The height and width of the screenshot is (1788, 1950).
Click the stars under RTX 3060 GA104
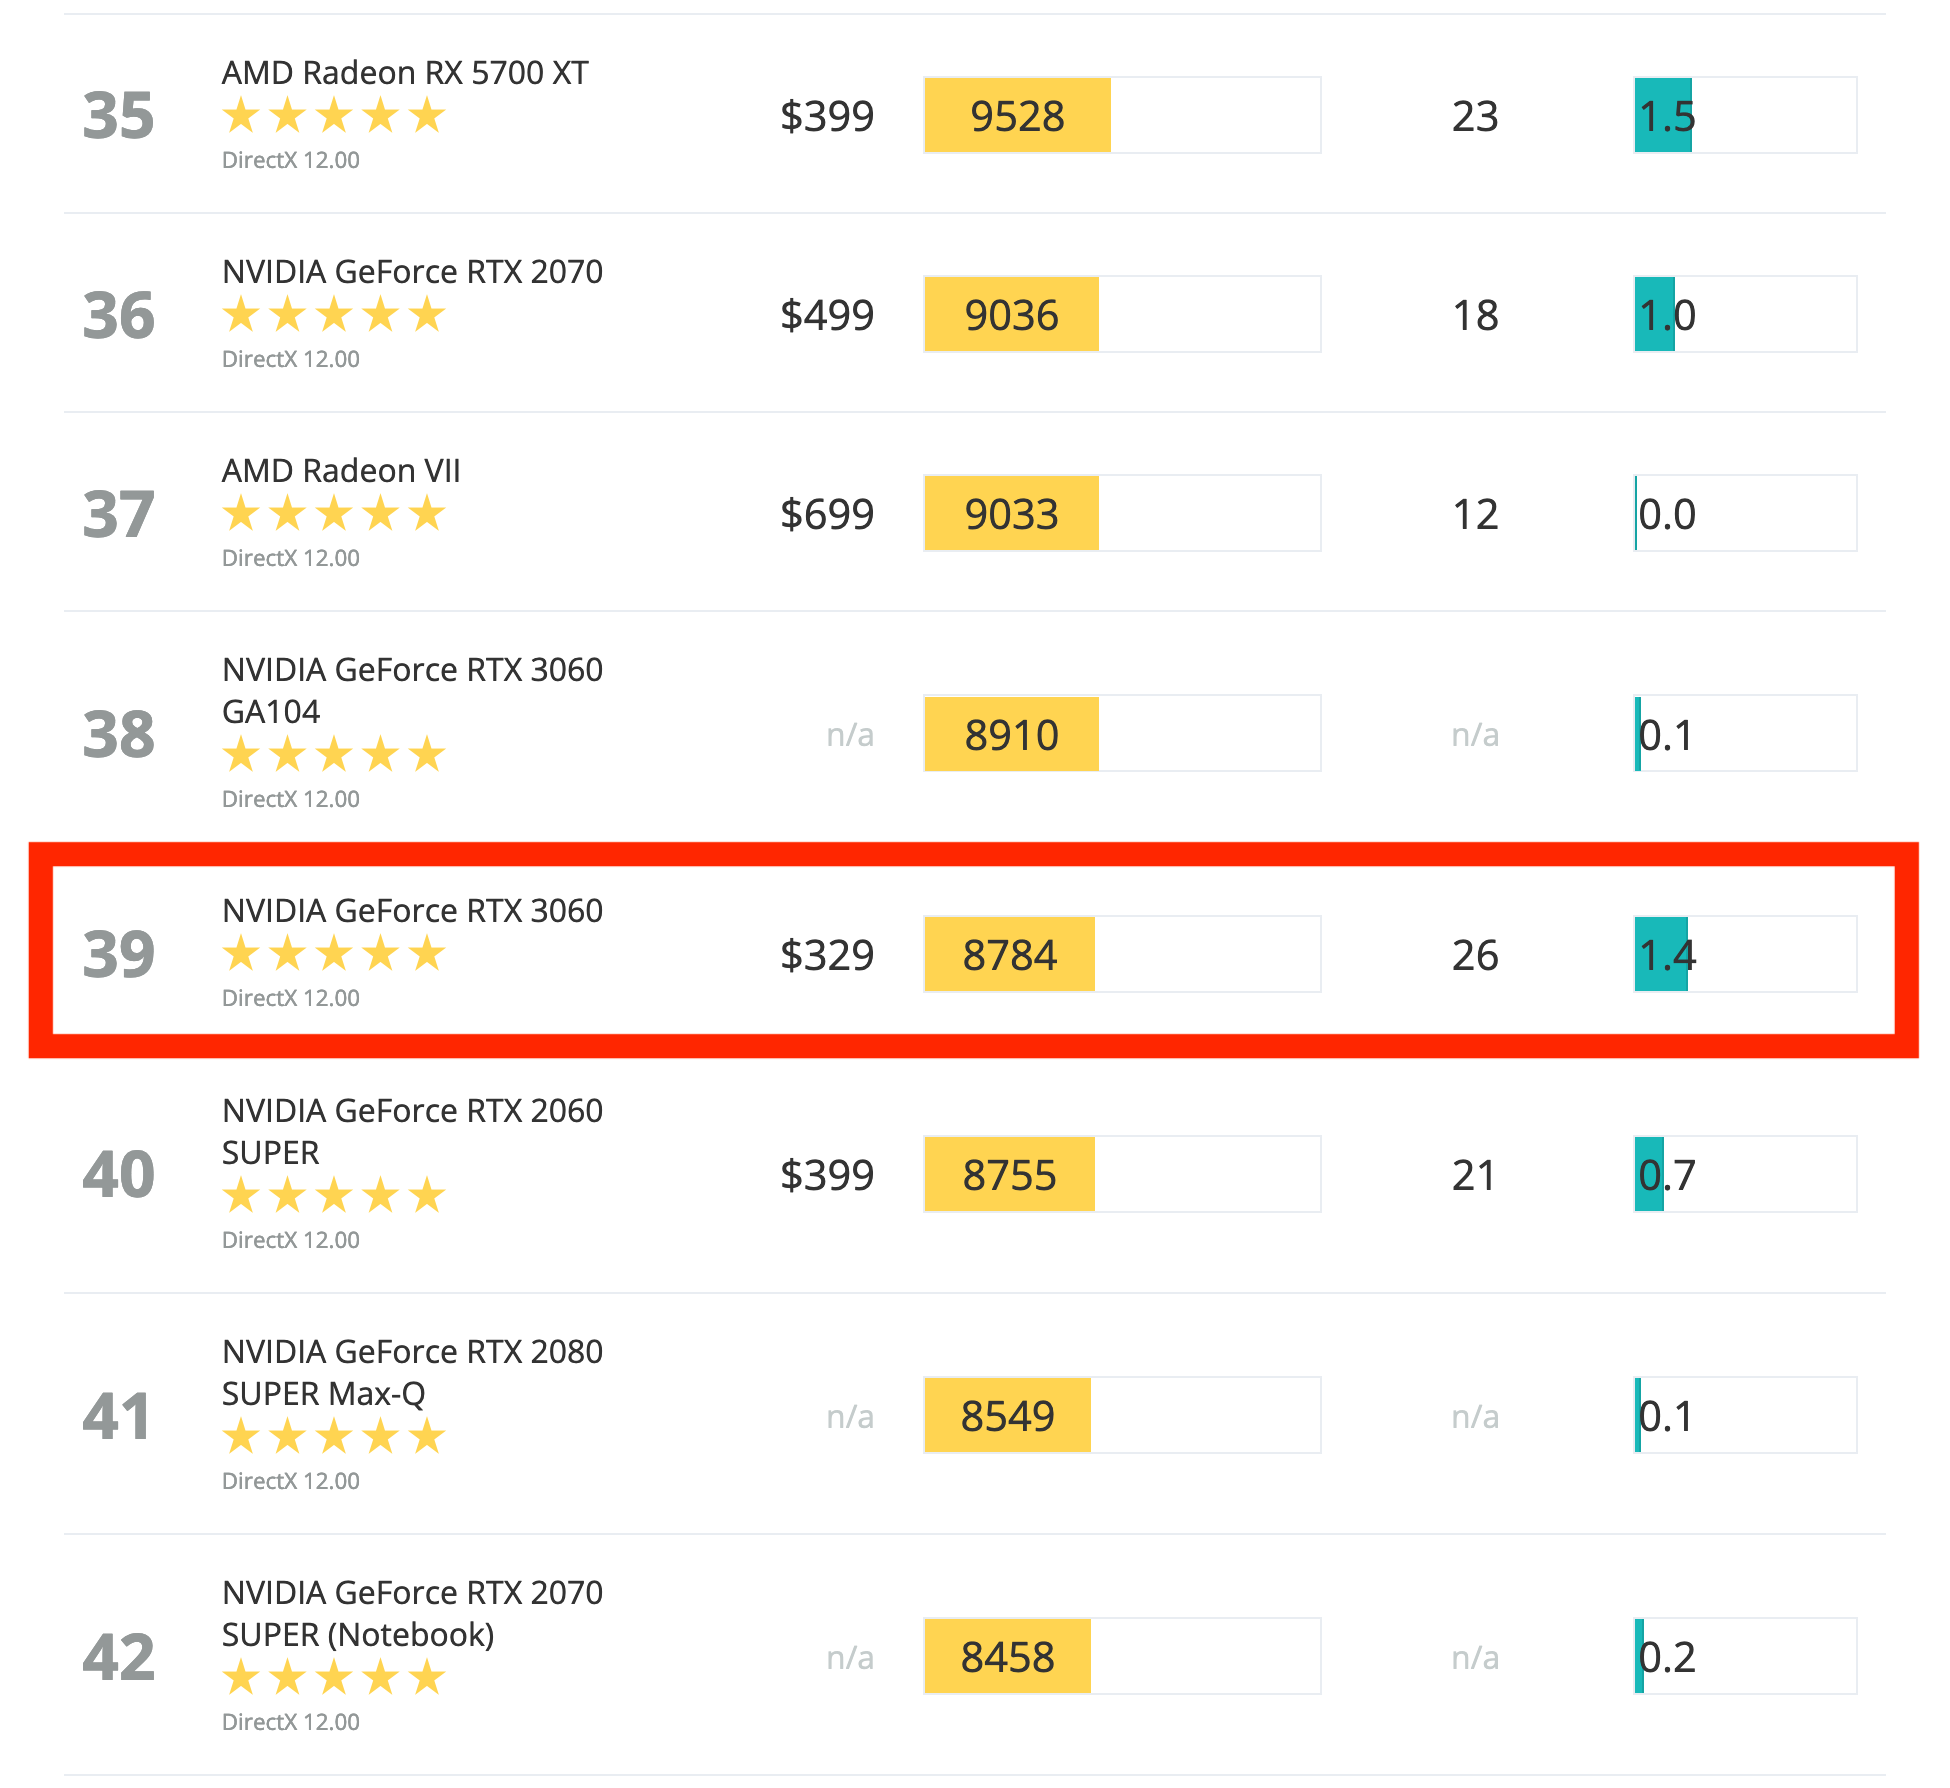(334, 754)
